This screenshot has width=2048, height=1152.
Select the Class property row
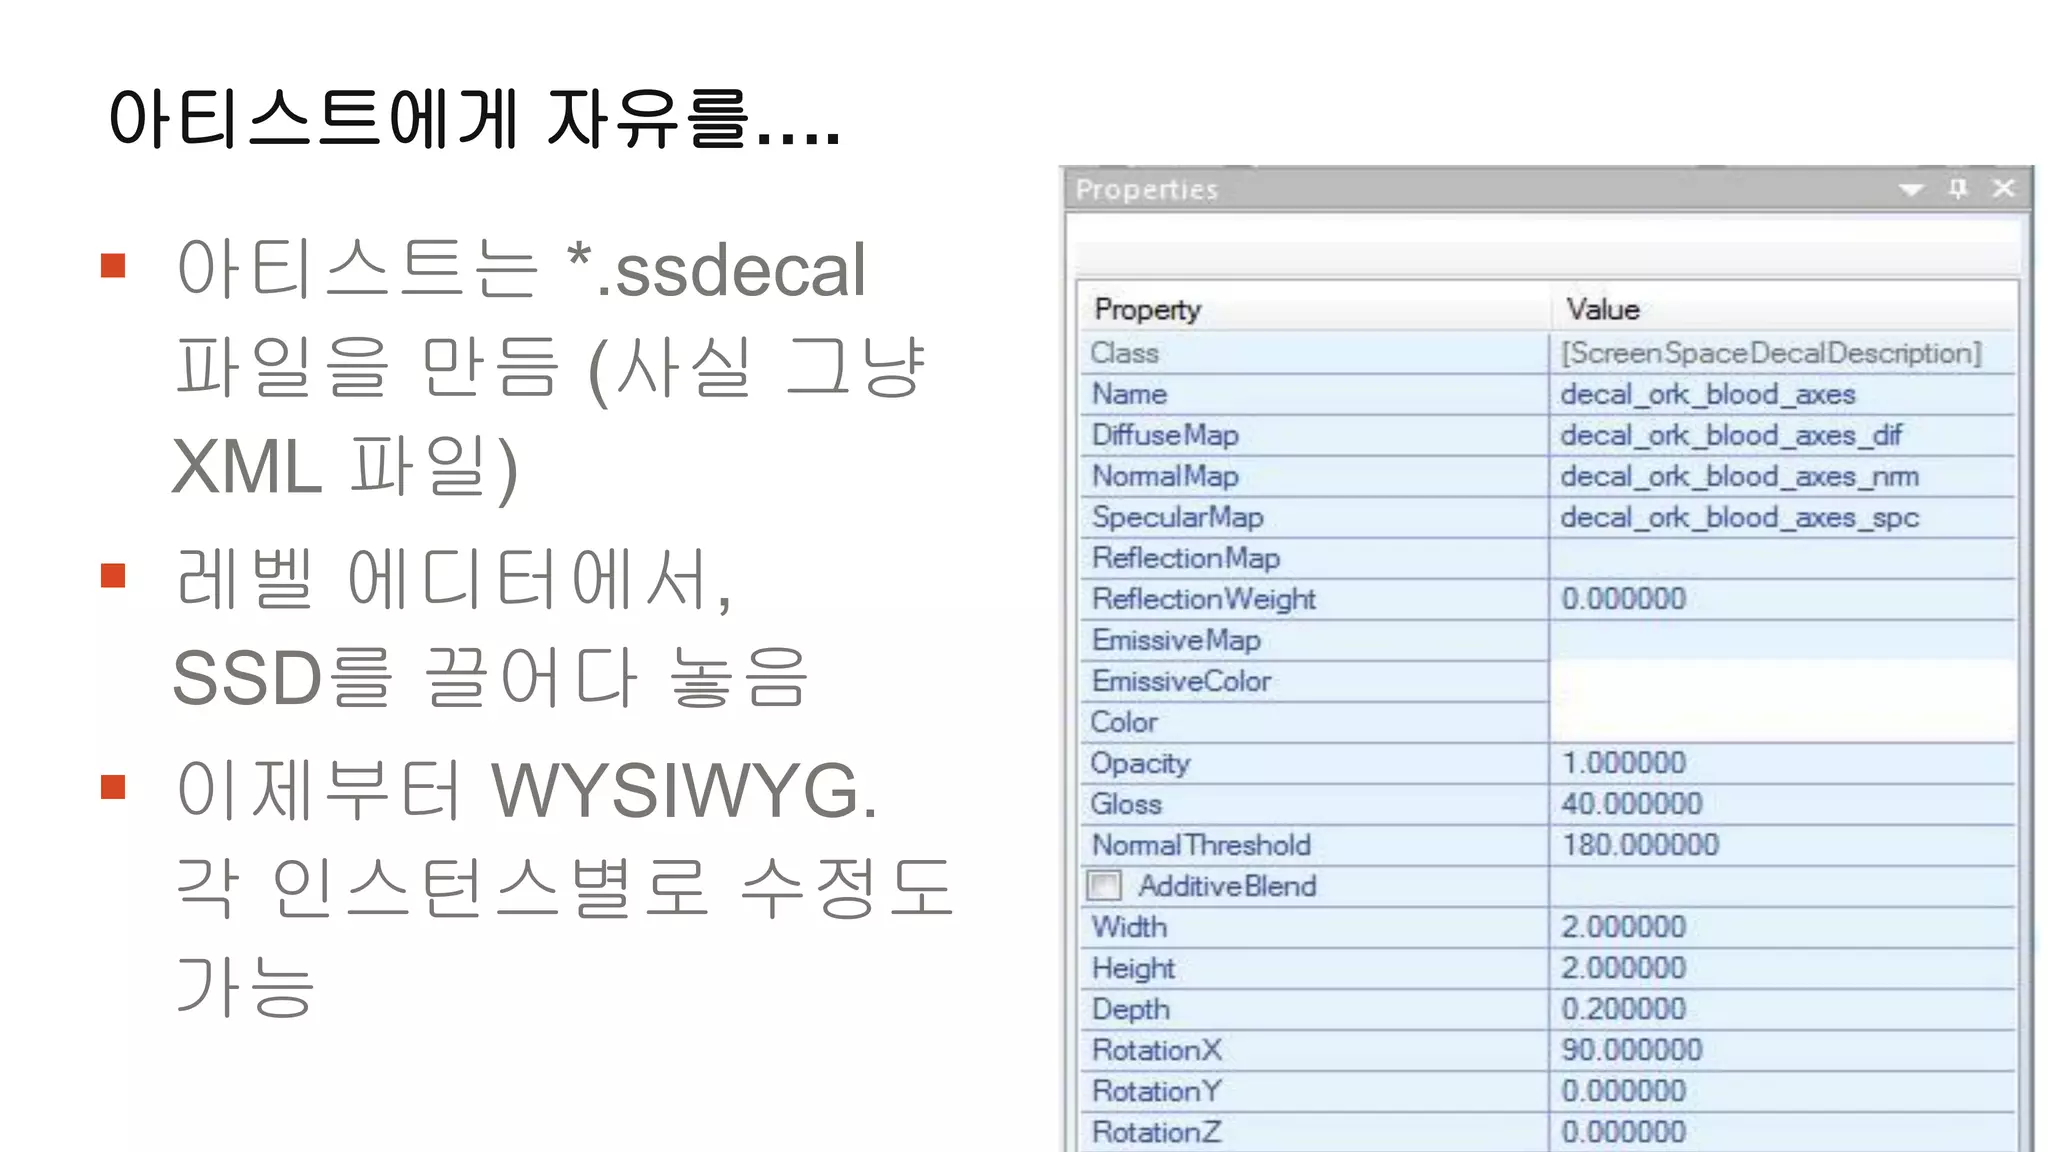tap(1547, 353)
